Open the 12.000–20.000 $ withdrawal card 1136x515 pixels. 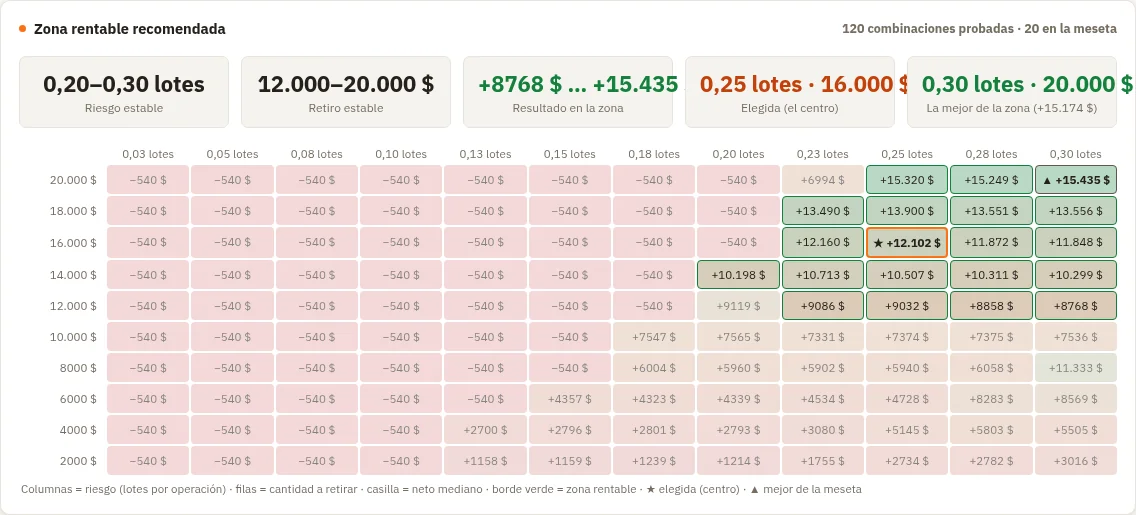[x=346, y=92]
